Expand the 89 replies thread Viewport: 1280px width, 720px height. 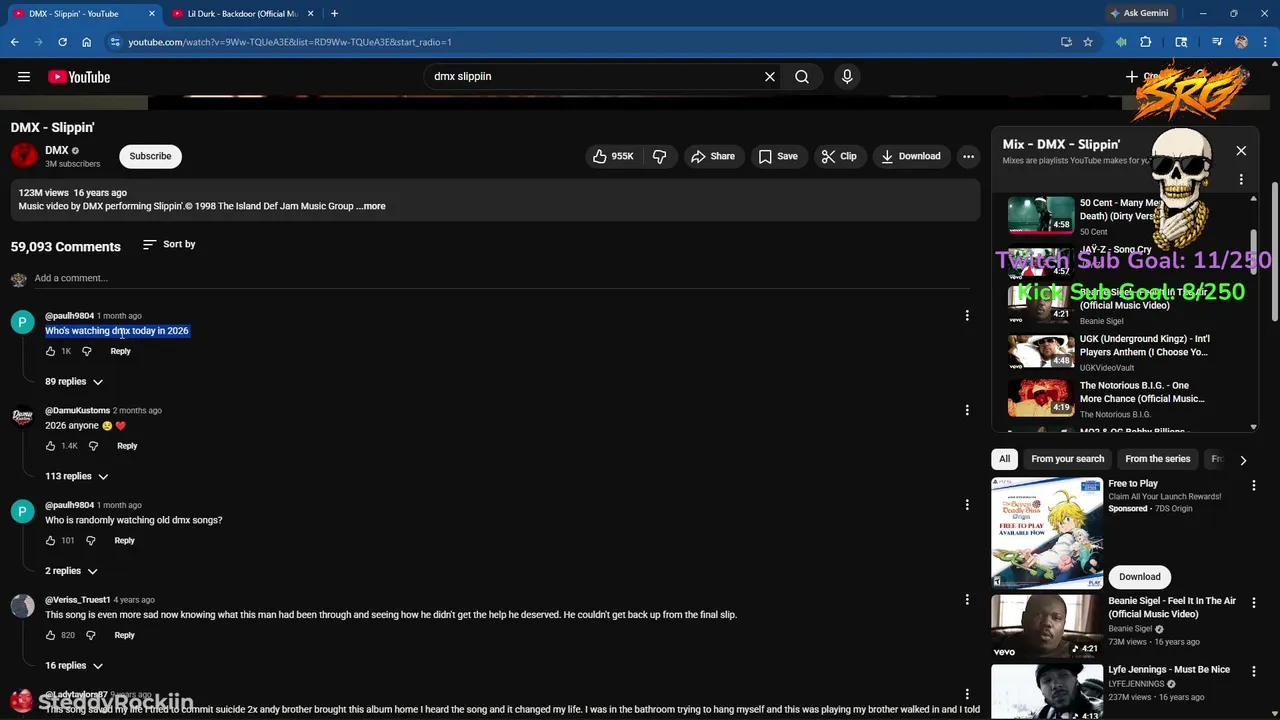pos(74,381)
